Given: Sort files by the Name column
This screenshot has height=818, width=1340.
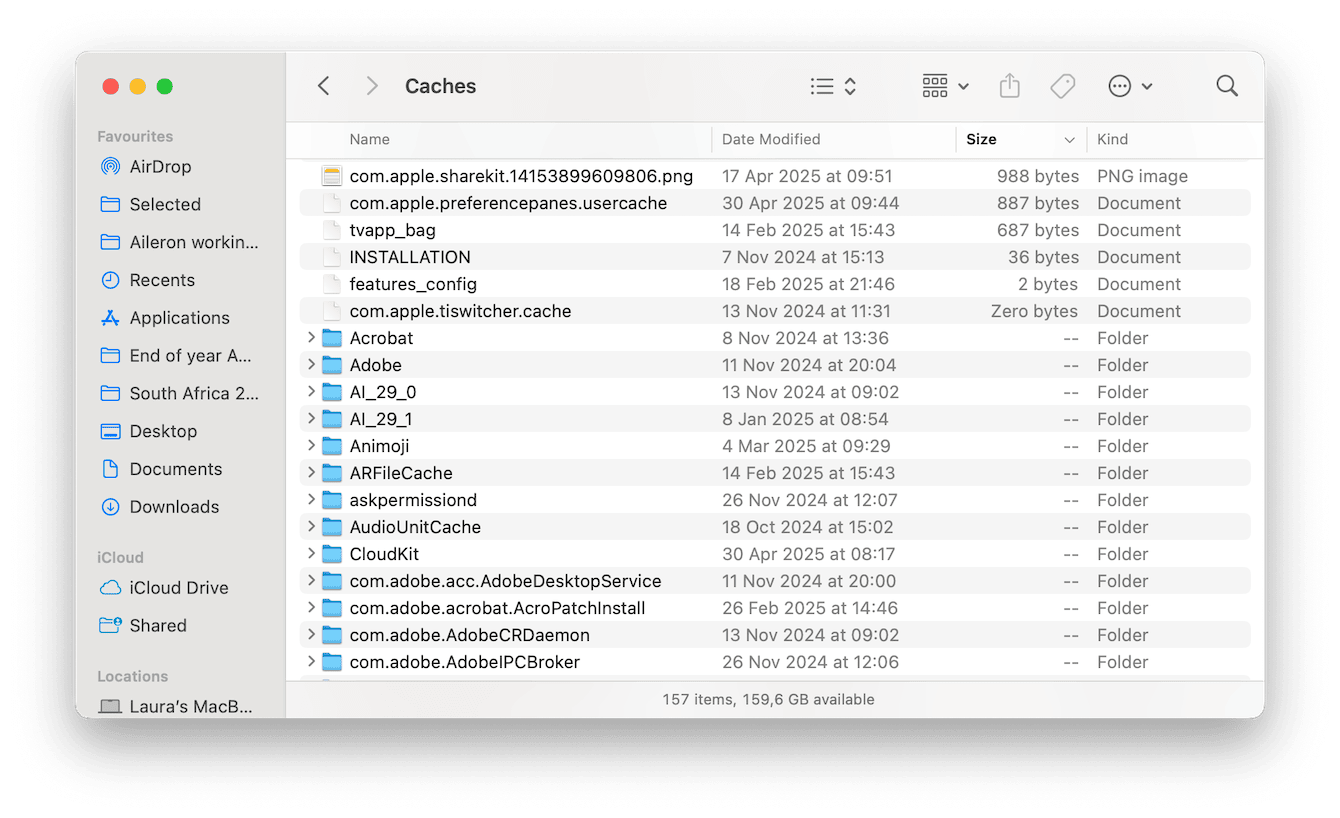Looking at the screenshot, I should (370, 139).
